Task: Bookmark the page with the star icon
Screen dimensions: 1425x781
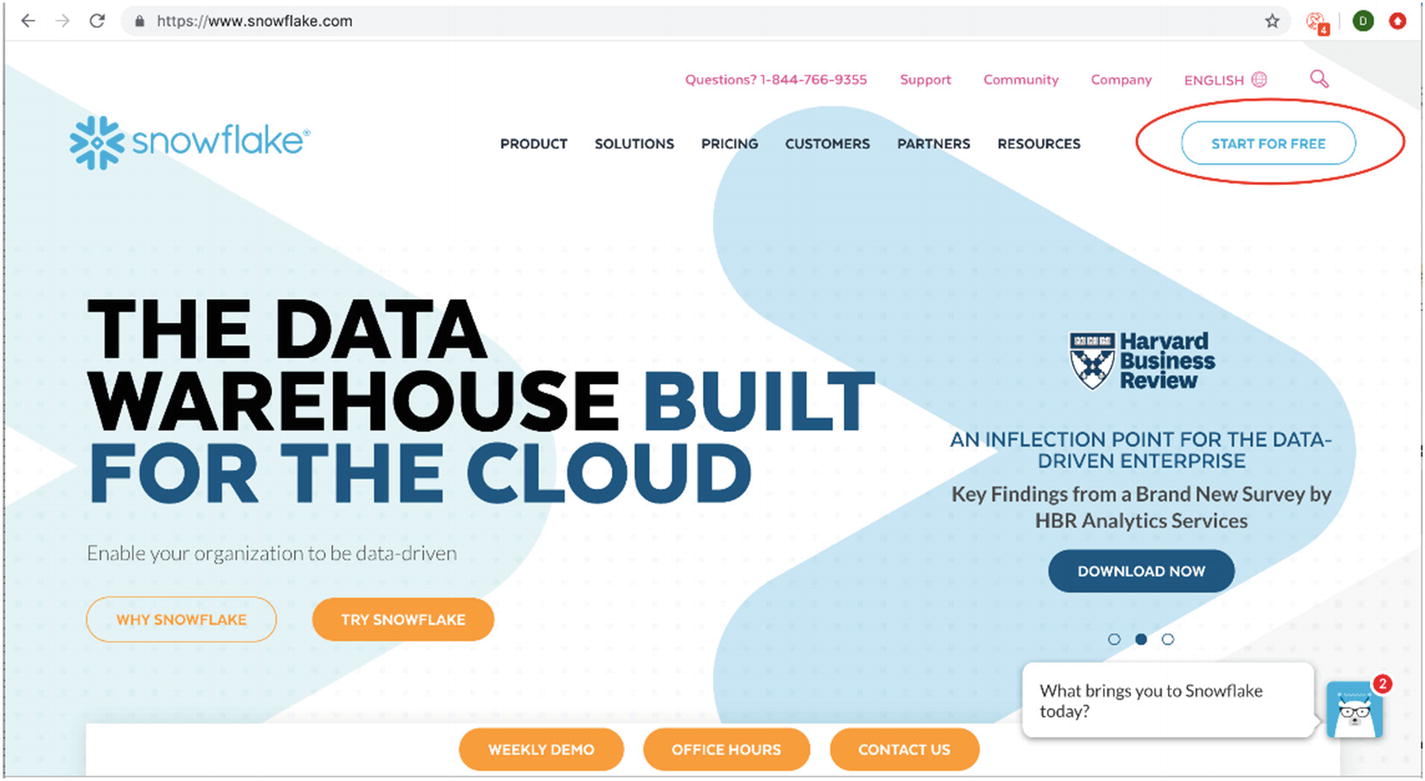Action: (1272, 21)
